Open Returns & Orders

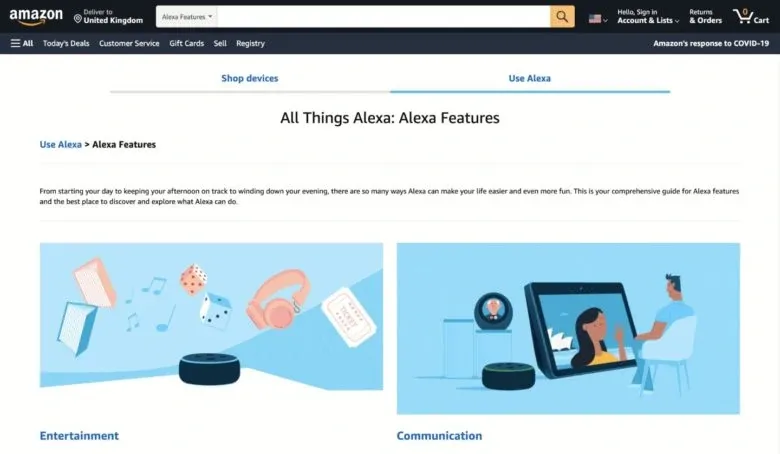point(705,16)
